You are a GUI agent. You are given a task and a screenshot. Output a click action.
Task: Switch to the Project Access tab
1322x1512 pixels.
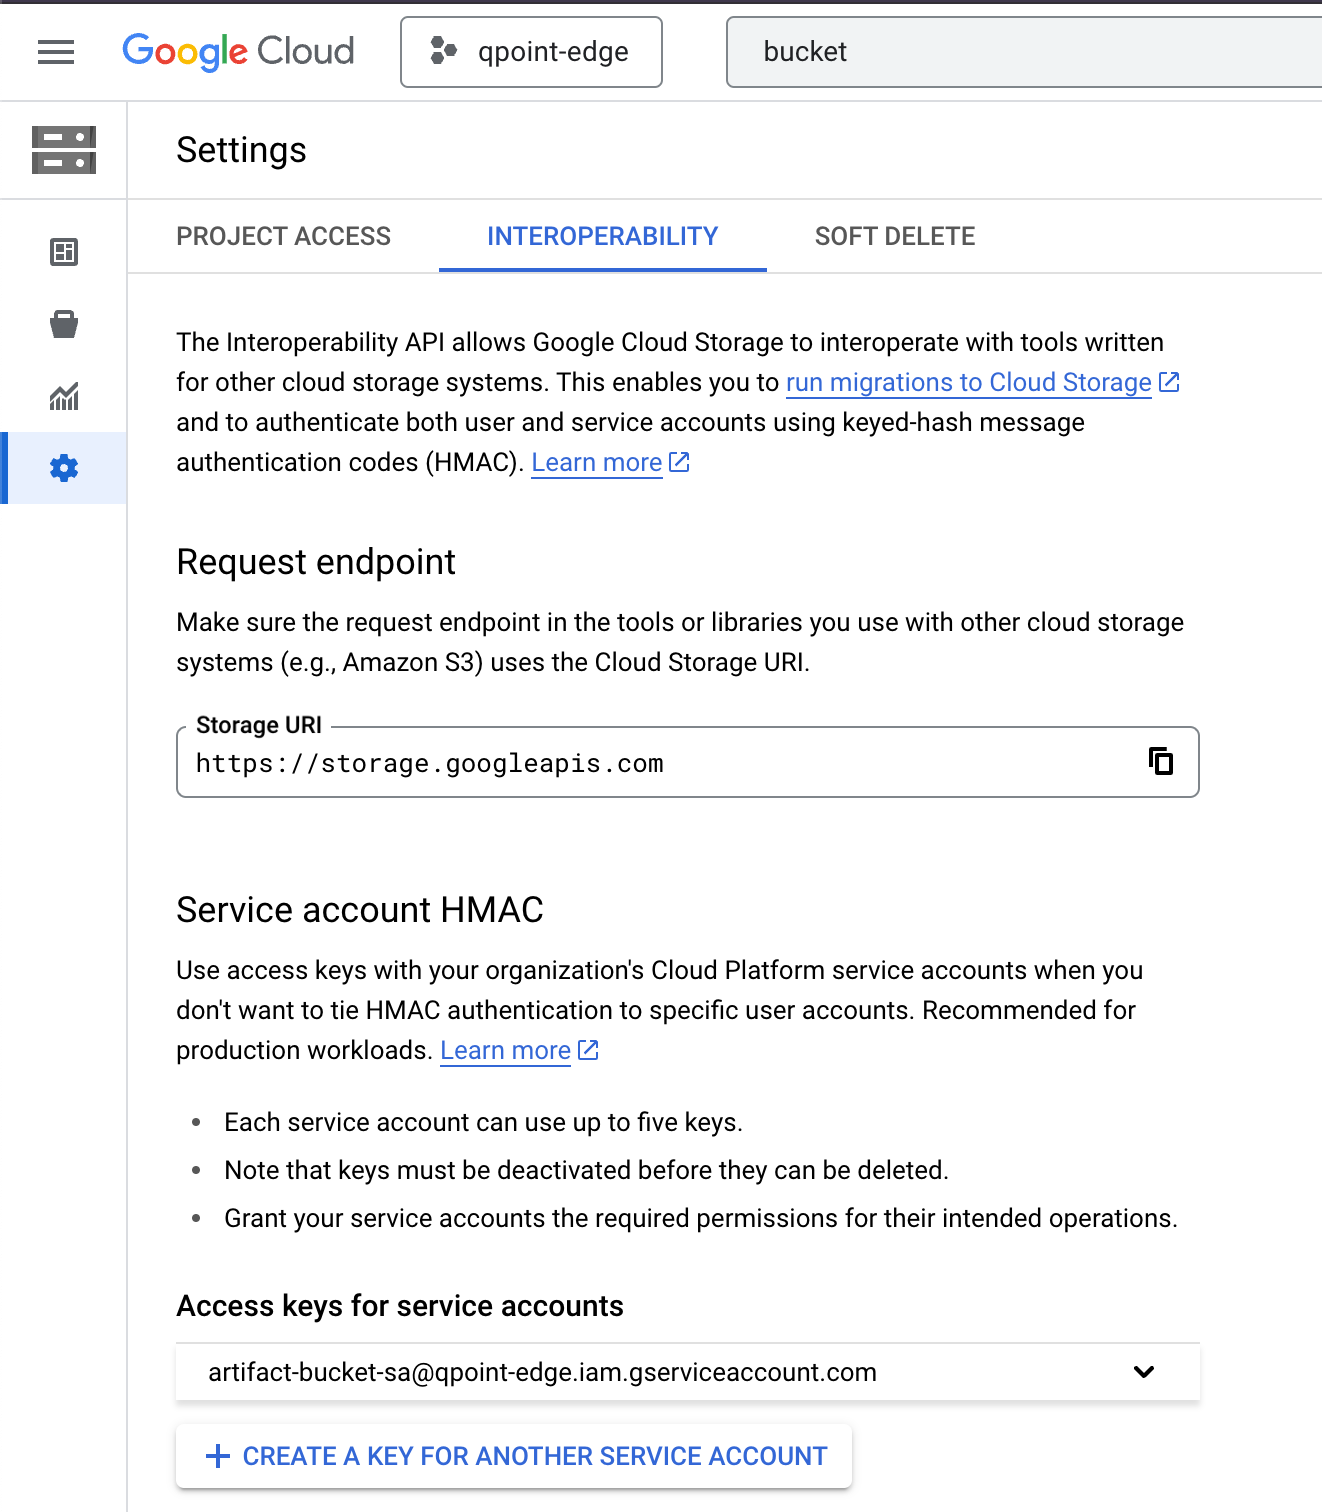[284, 236]
